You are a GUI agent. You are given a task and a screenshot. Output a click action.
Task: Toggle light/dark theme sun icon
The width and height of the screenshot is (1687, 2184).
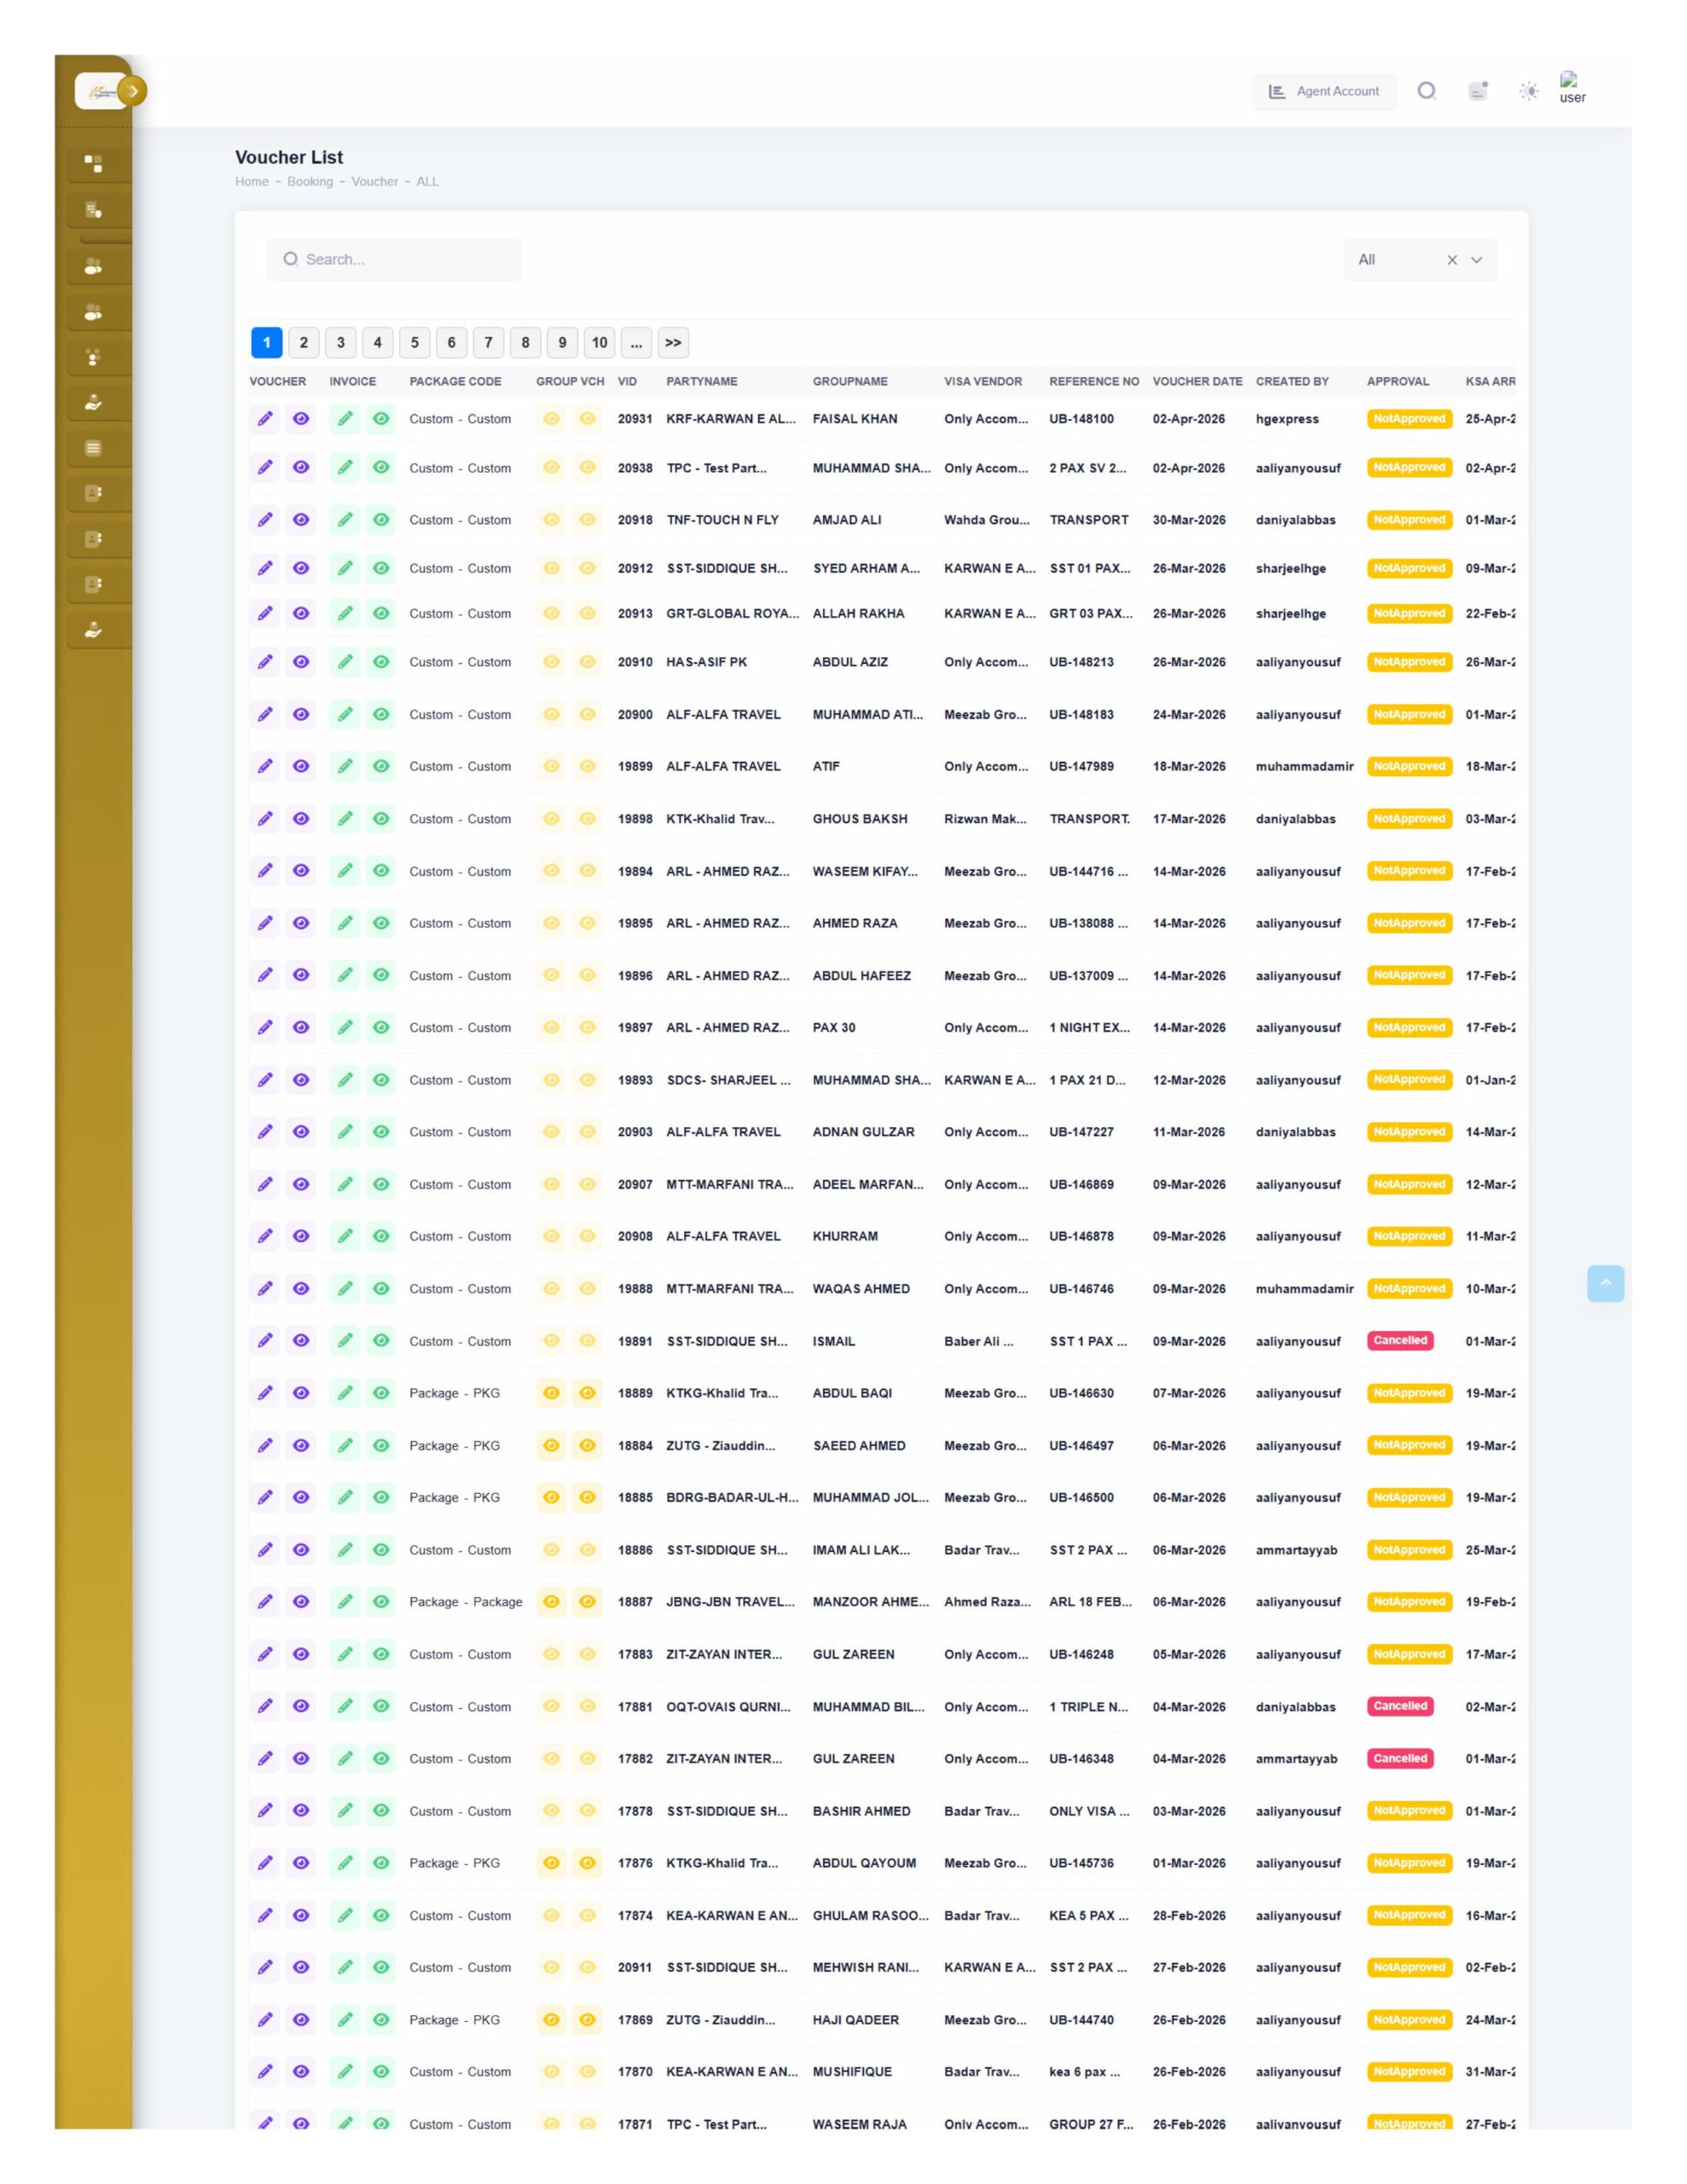point(1528,91)
